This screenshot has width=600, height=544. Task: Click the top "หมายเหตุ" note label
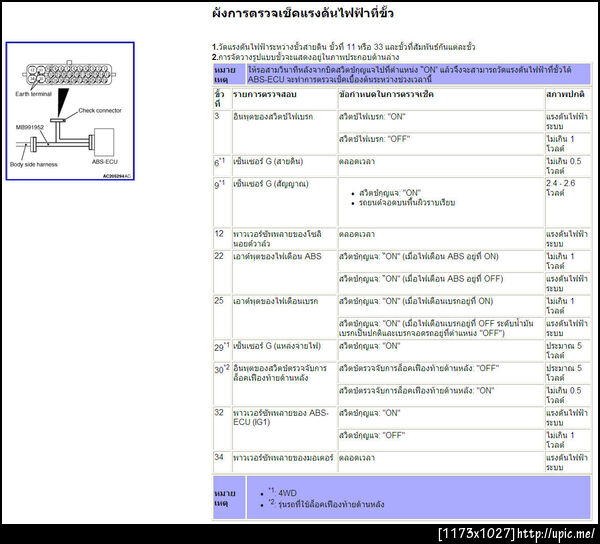pos(229,74)
